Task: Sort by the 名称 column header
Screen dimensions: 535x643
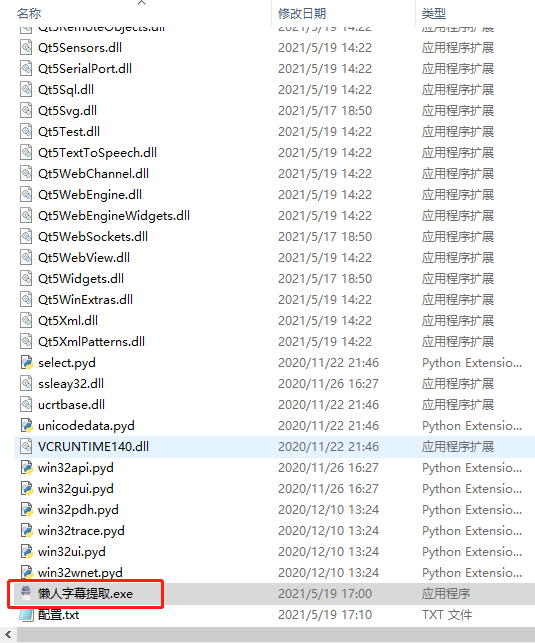Action: [x=29, y=14]
